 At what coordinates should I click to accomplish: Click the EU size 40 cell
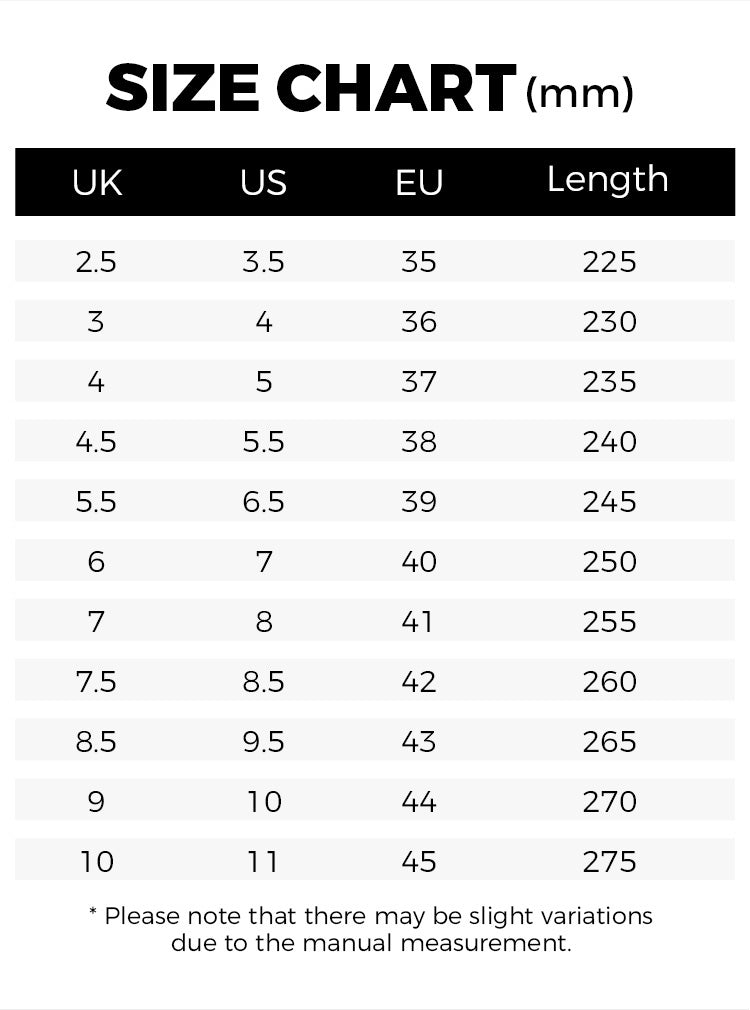tap(419, 562)
